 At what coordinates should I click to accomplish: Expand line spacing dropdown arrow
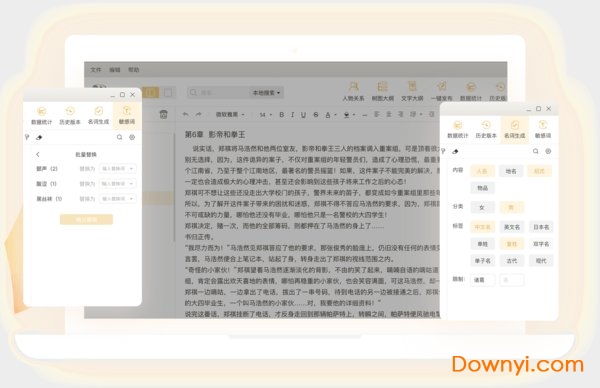[421, 114]
